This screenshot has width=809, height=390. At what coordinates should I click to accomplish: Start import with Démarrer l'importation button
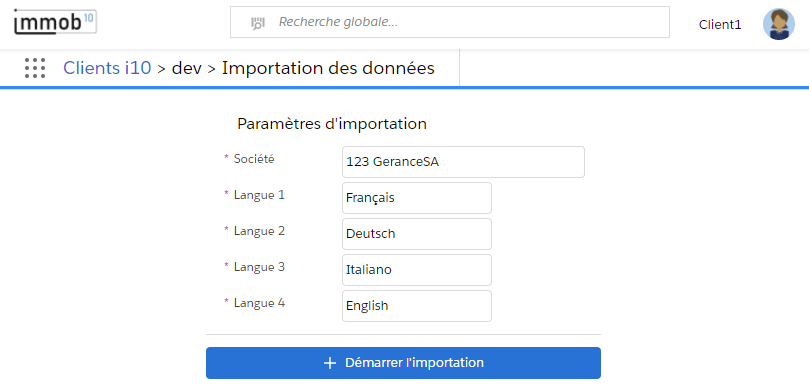tap(403, 363)
